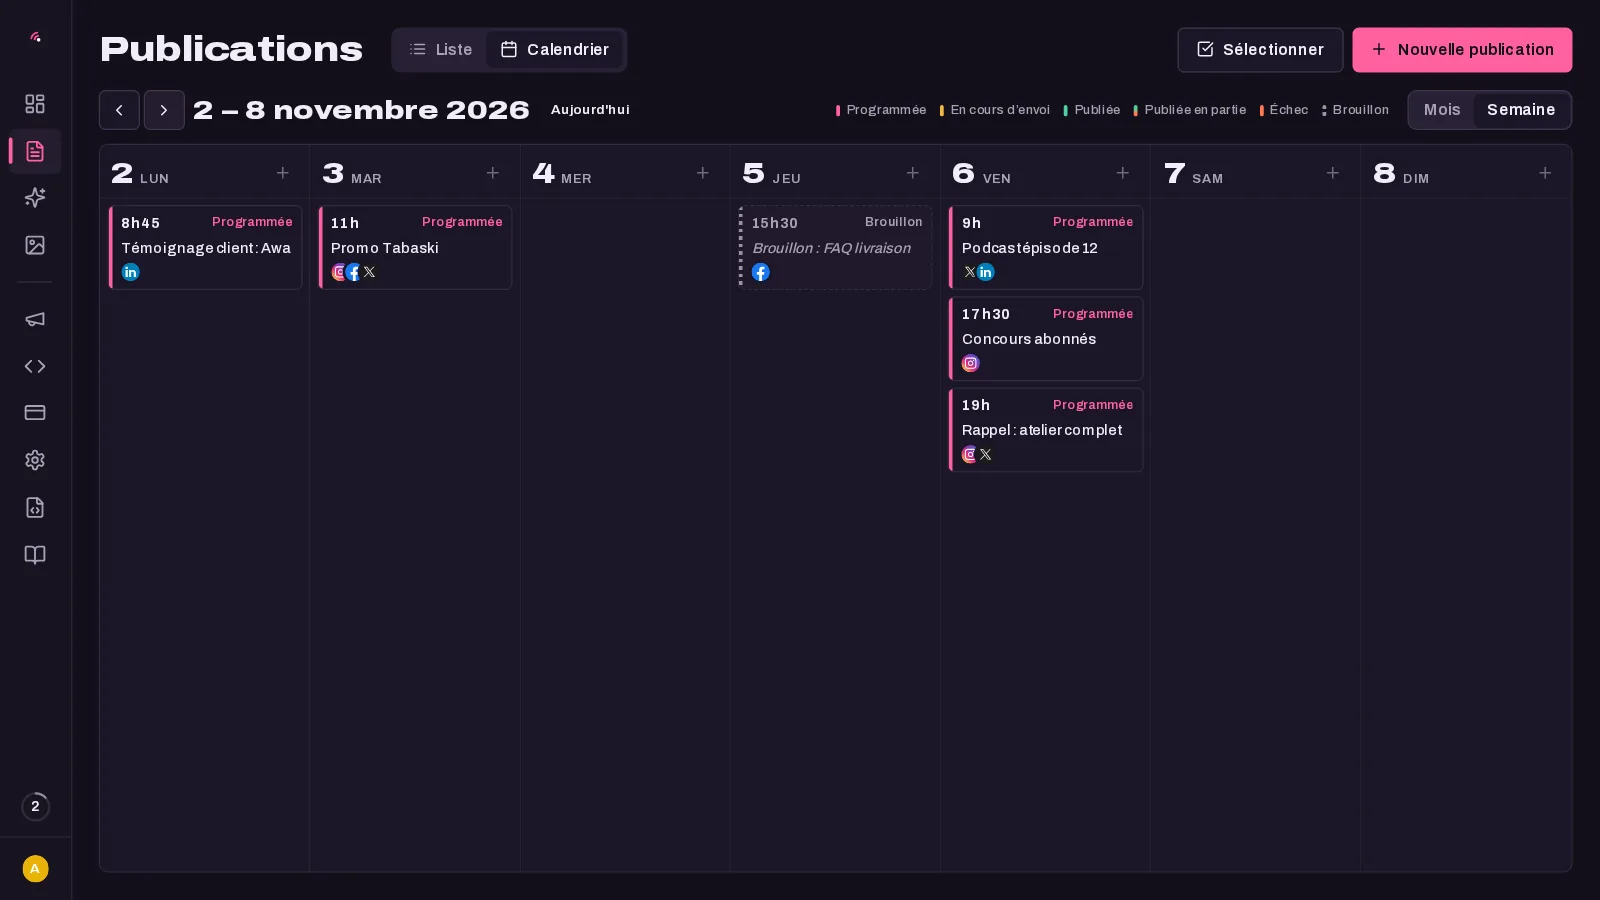This screenshot has width=1600, height=900.
Task: Click the app logo in sidebar
Action: pos(35,37)
